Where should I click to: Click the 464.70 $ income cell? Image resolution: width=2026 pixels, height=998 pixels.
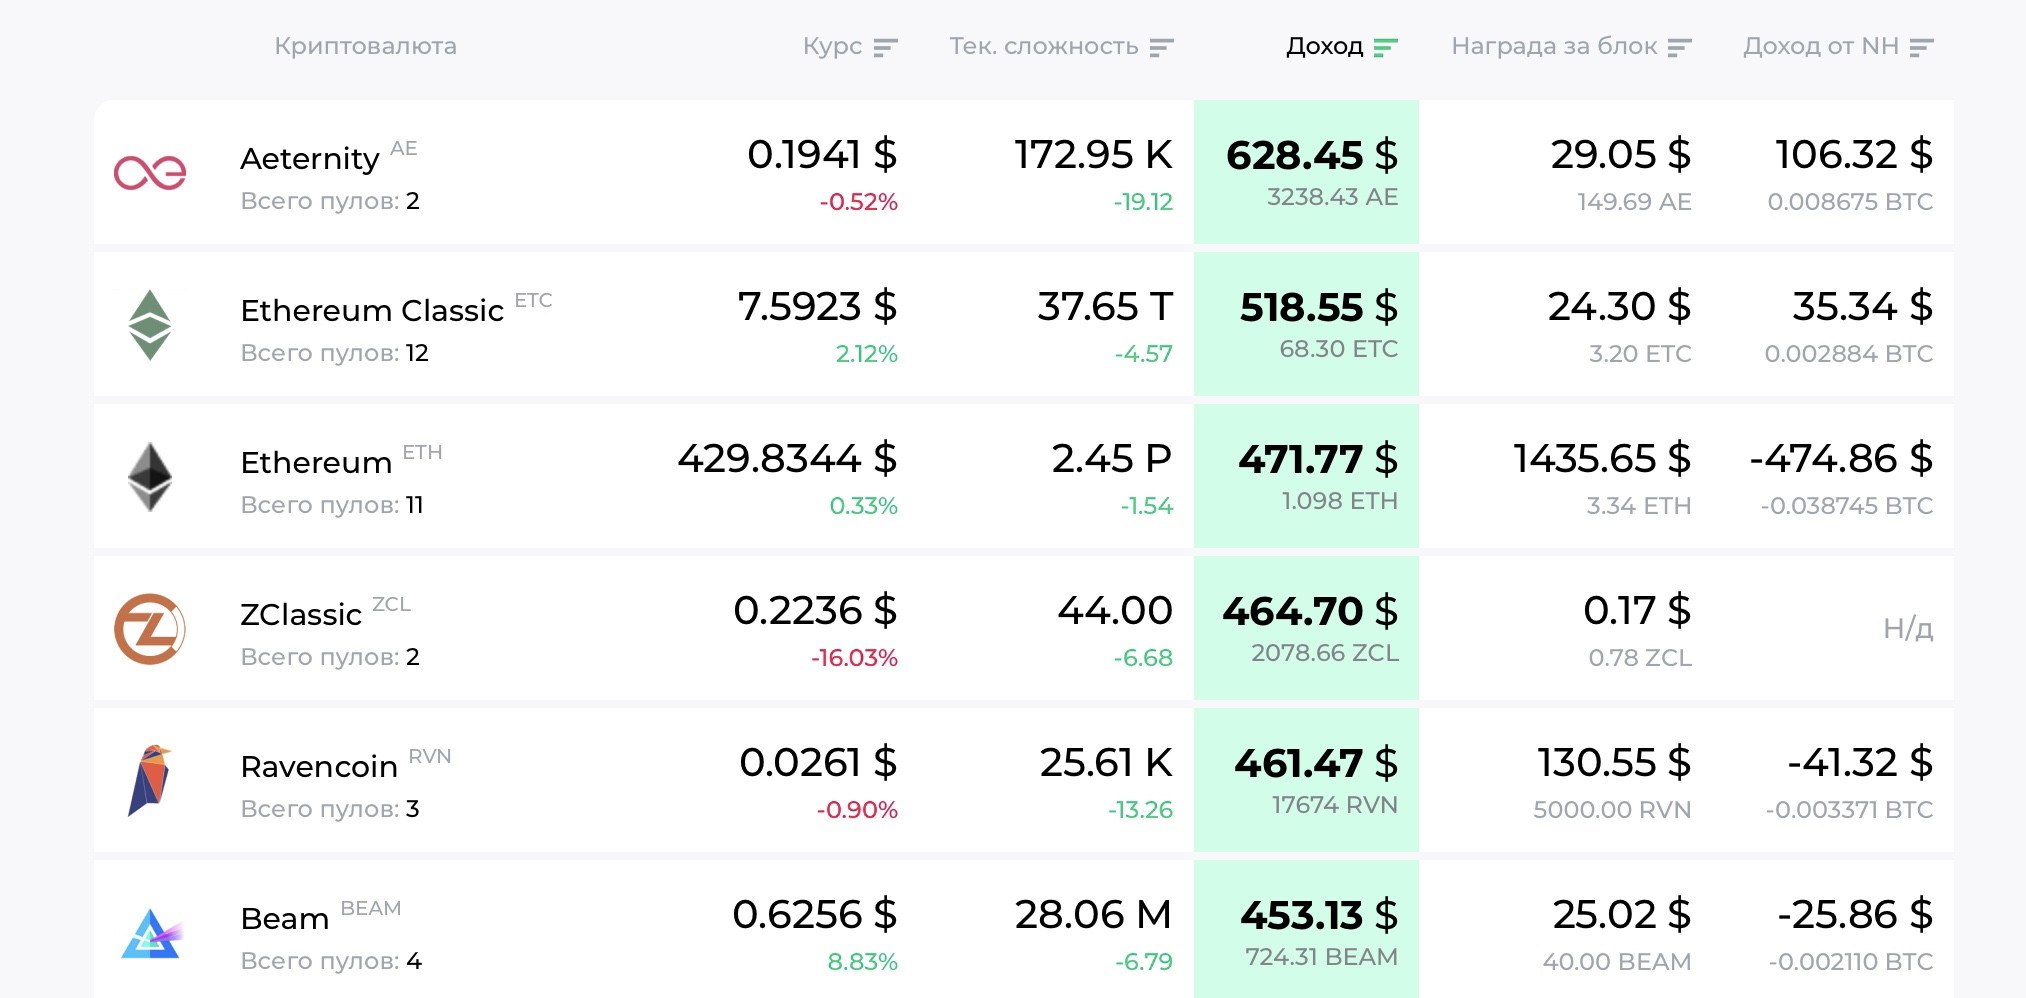[x=1306, y=627]
